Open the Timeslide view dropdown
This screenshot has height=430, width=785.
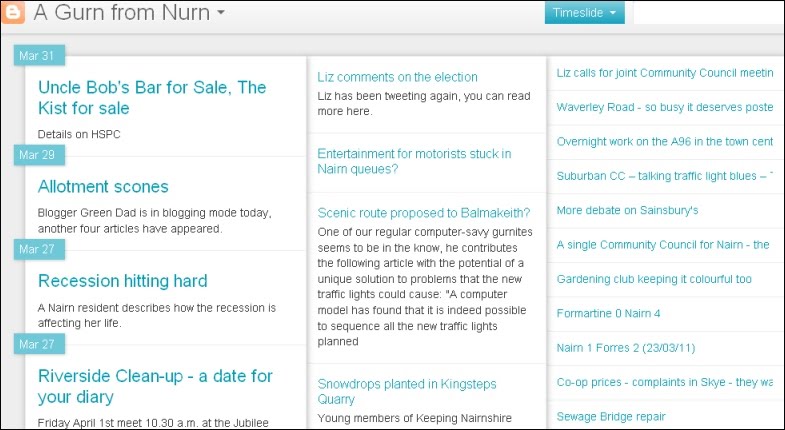coord(585,13)
